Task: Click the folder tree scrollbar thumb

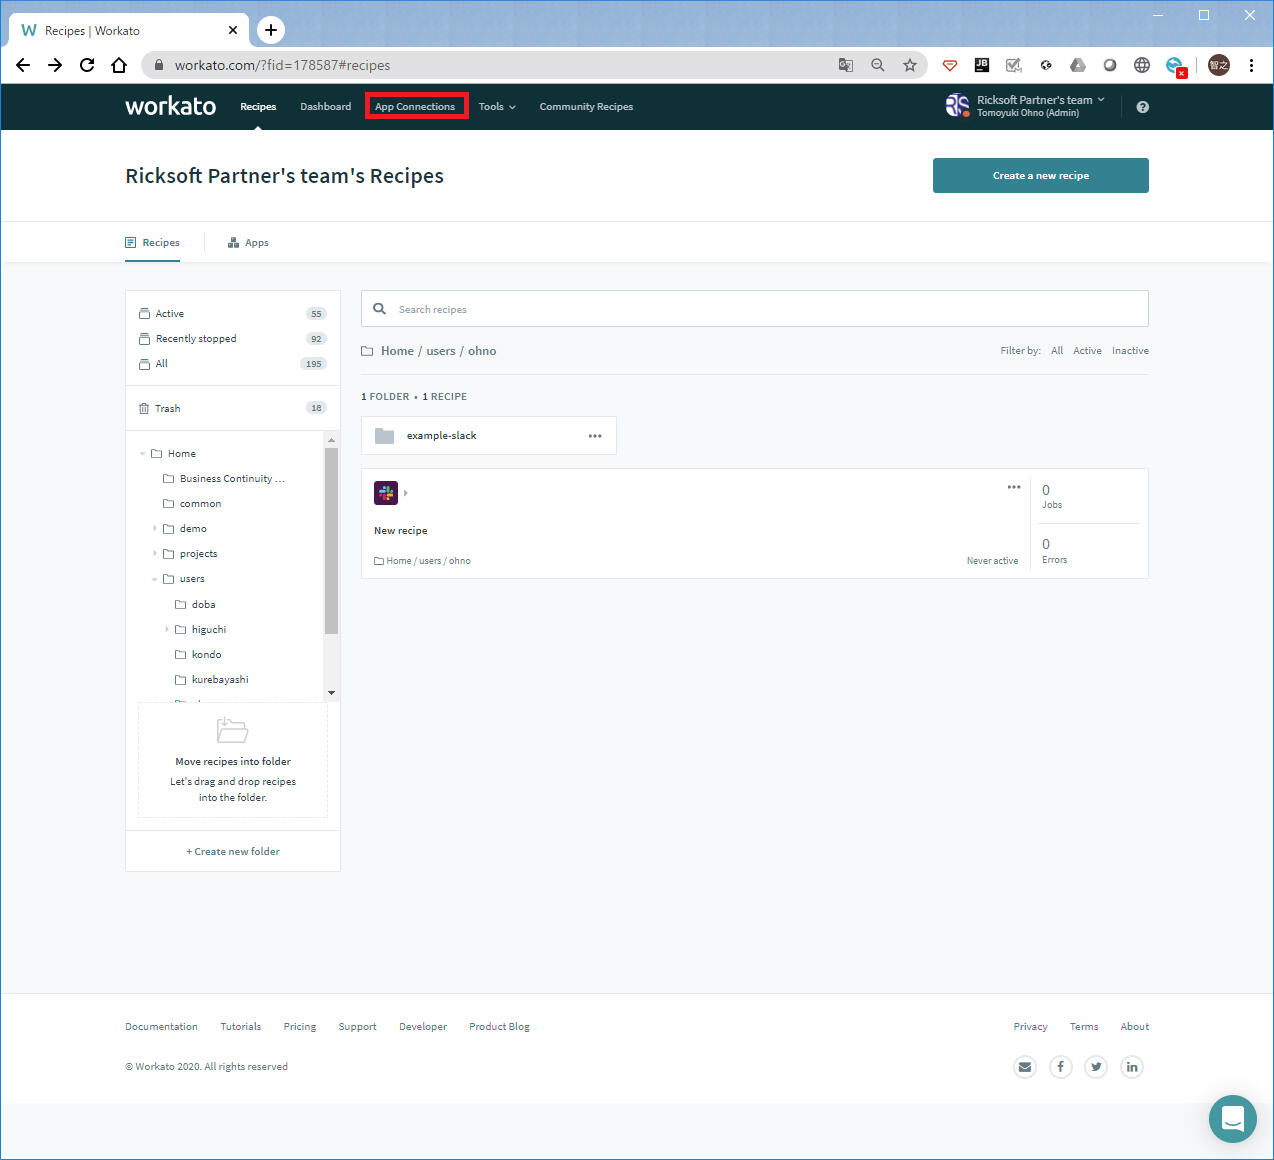Action: [331, 540]
